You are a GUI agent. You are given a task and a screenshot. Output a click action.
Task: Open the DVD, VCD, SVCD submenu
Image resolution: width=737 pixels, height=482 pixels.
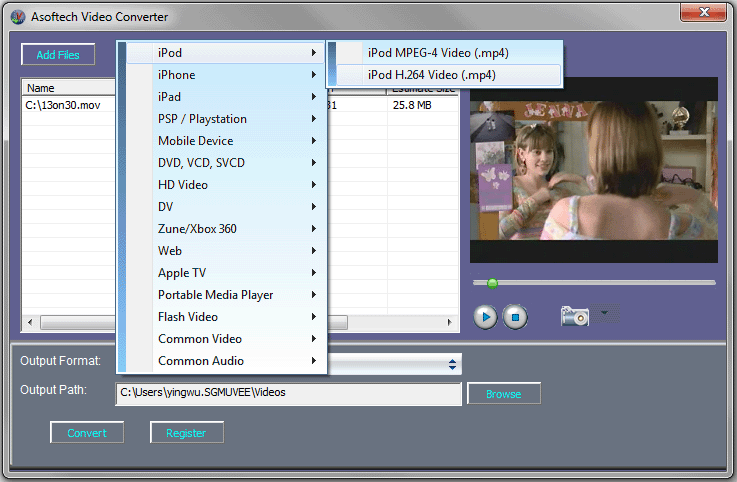tap(225, 163)
